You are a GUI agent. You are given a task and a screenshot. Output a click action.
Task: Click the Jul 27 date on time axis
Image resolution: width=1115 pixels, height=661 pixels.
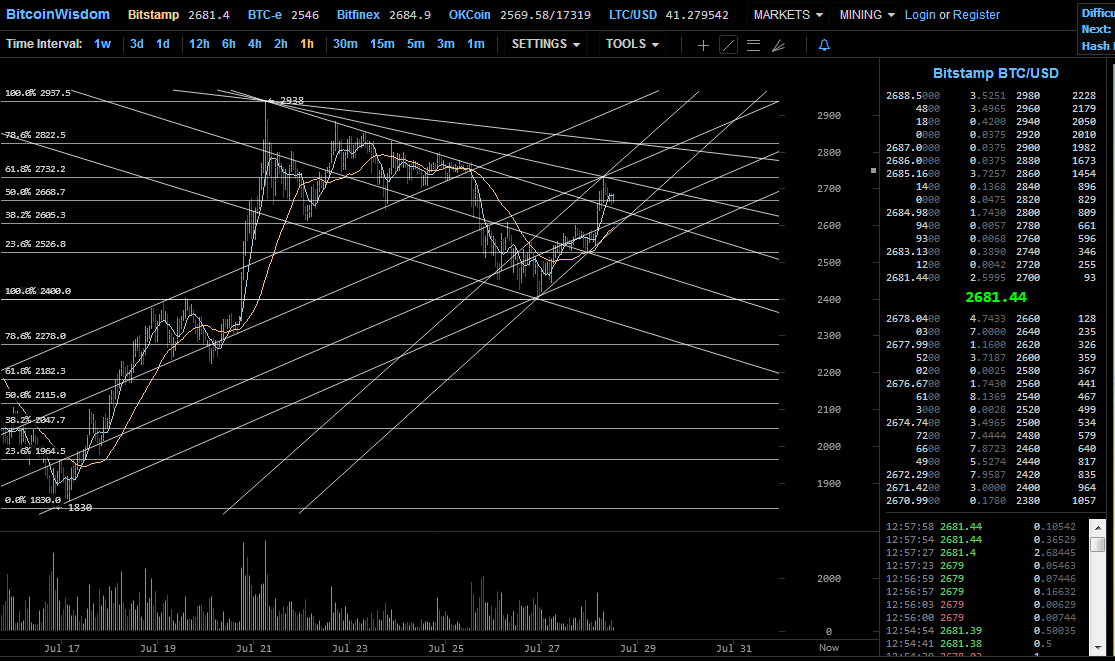point(542,648)
